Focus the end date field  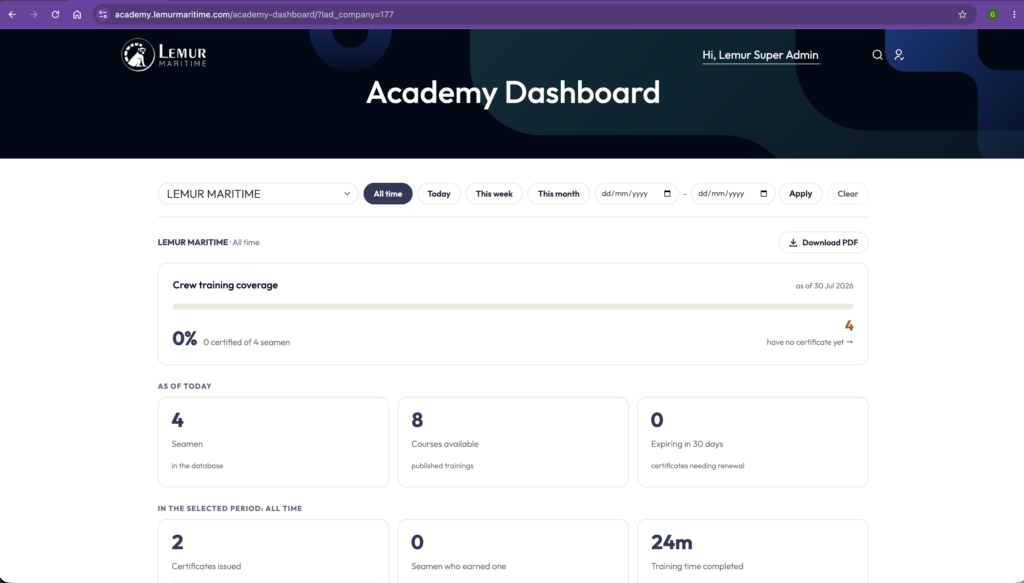pyautogui.click(x=733, y=194)
